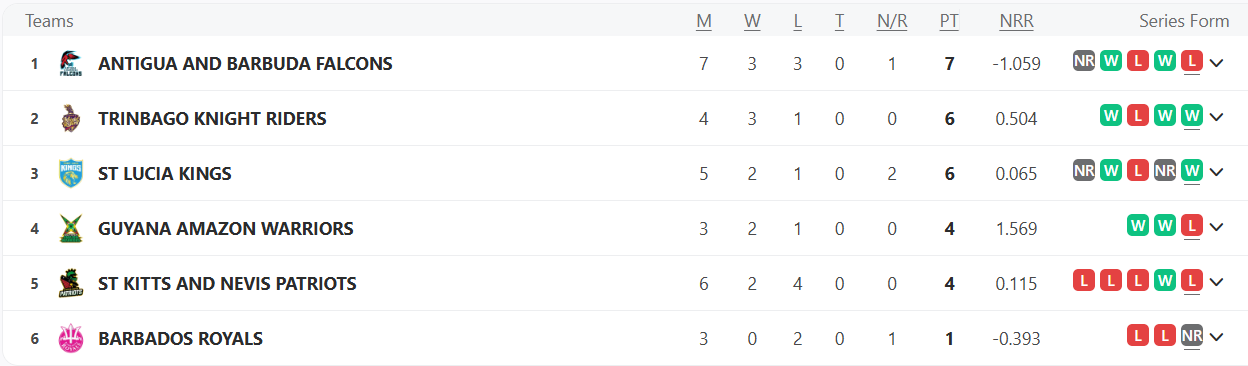The height and width of the screenshot is (366, 1248).
Task: Click the Guyana Amazon Warriors team logo
Action: coord(70,229)
